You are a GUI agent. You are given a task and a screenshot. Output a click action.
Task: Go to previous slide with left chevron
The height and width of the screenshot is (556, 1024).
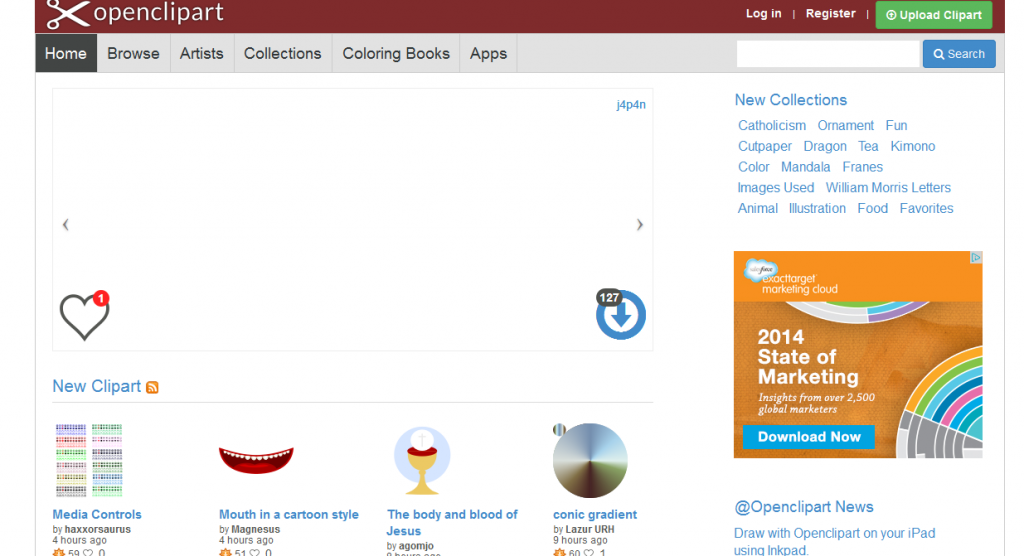pyautogui.click(x=65, y=225)
